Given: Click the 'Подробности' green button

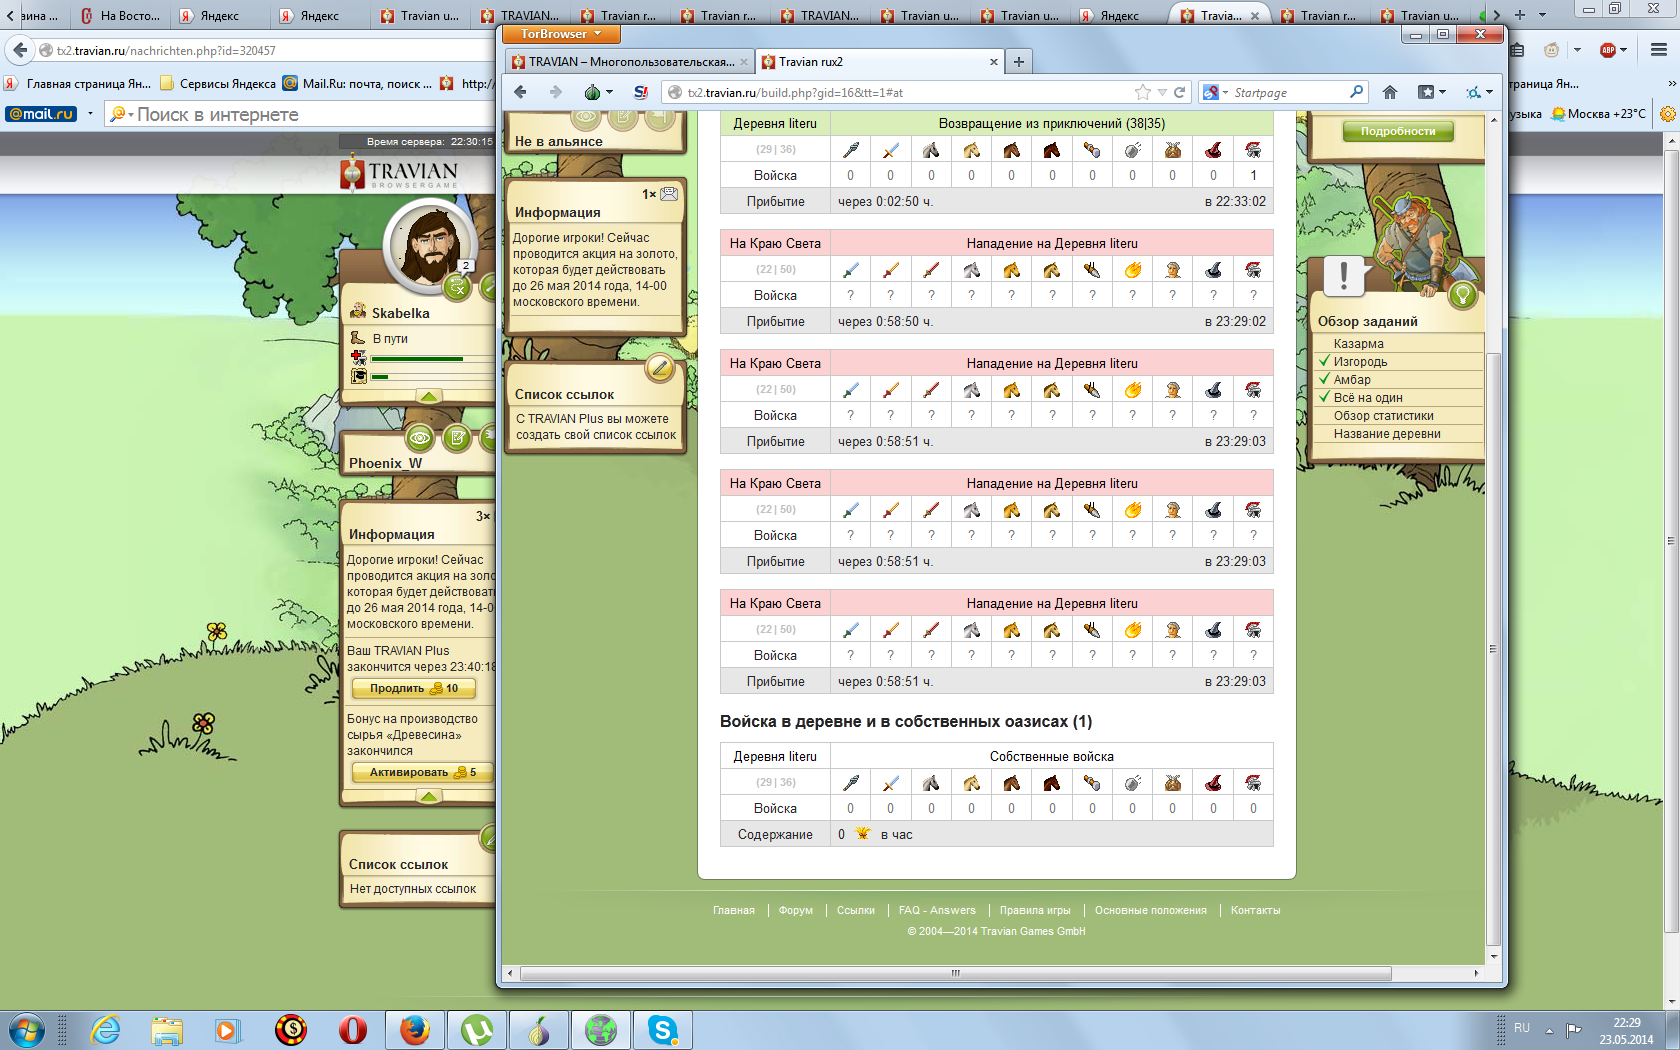Looking at the screenshot, I should pyautogui.click(x=1397, y=131).
